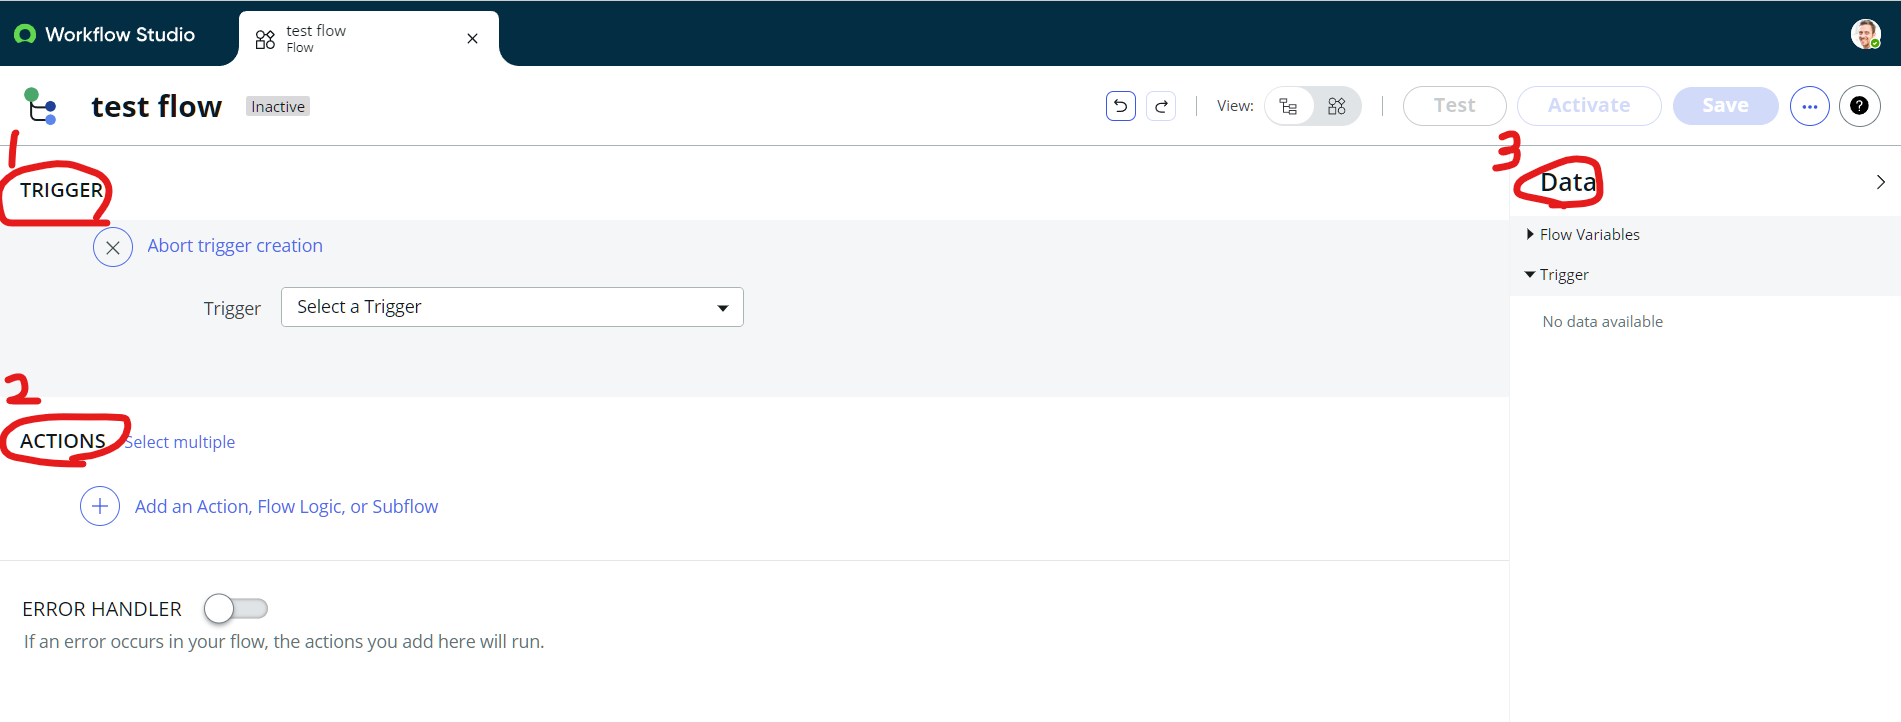
Task: Click the Activate button
Action: pos(1589,106)
